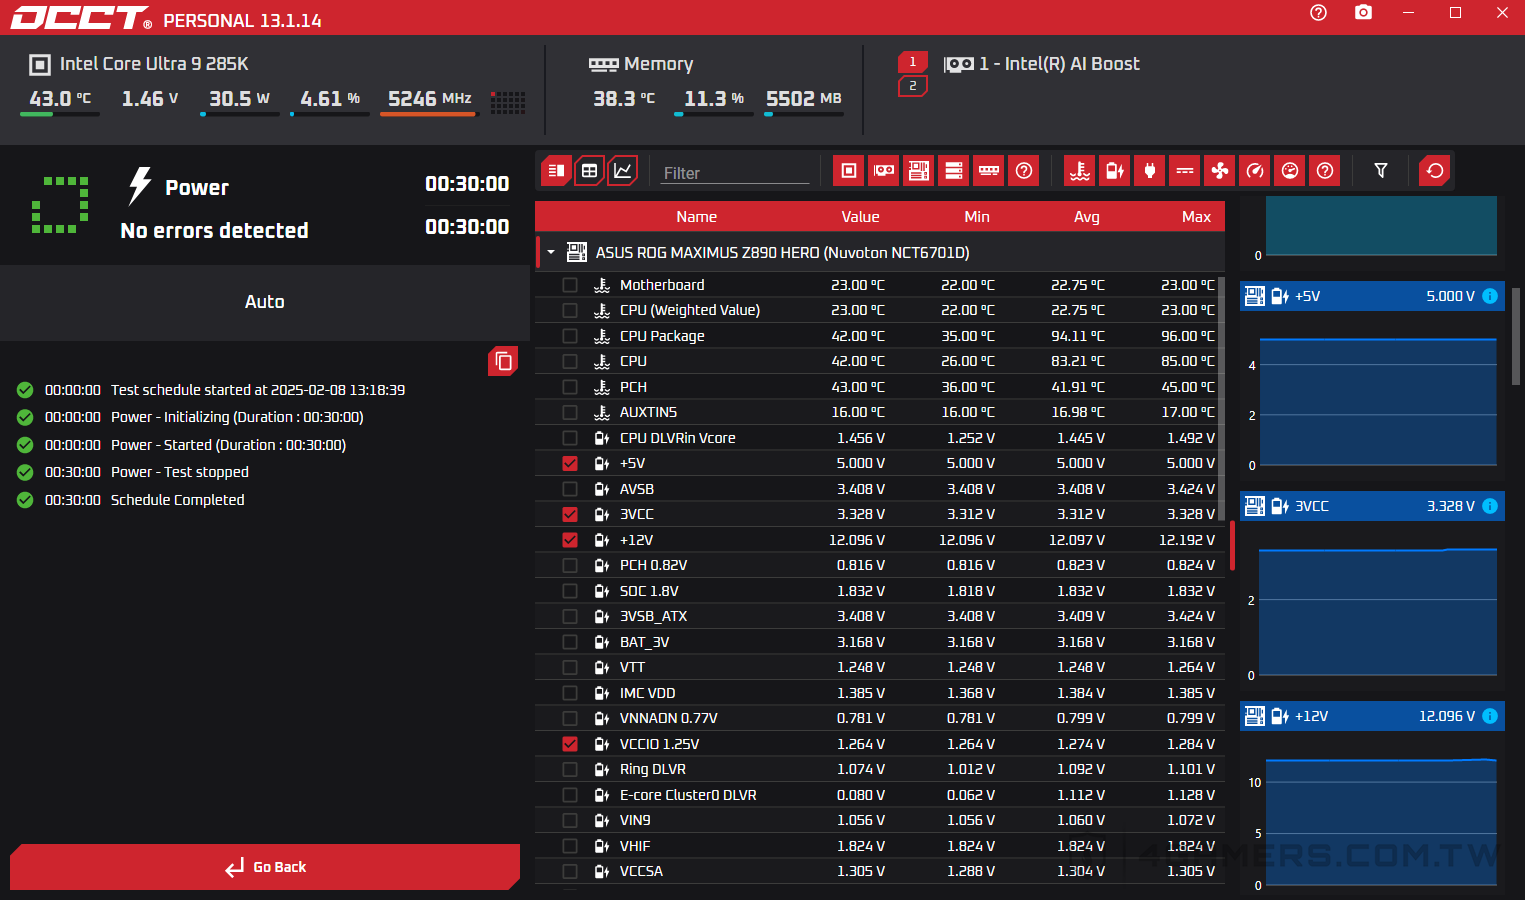Toggle unknown sensor type question filter
This screenshot has height=900, width=1525.
click(x=1325, y=171)
